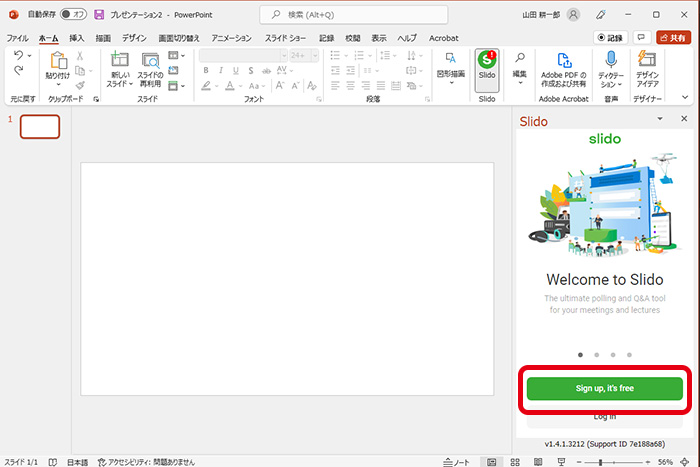The height and width of the screenshot is (467, 700).
Task: Close the Slido pane
Action: (684, 119)
